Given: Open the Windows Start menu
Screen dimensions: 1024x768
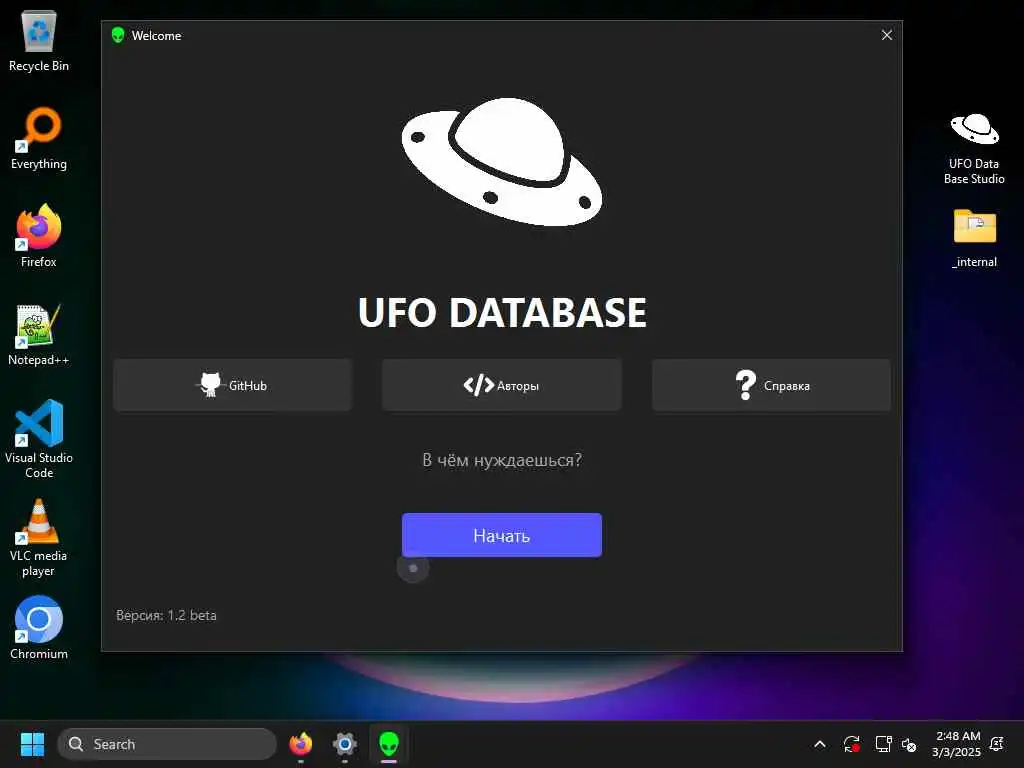Looking at the screenshot, I should (32, 744).
